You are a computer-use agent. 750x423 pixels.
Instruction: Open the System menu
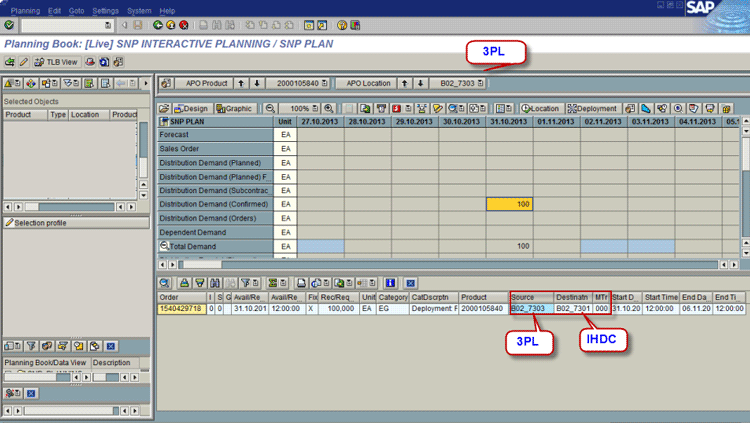click(139, 11)
